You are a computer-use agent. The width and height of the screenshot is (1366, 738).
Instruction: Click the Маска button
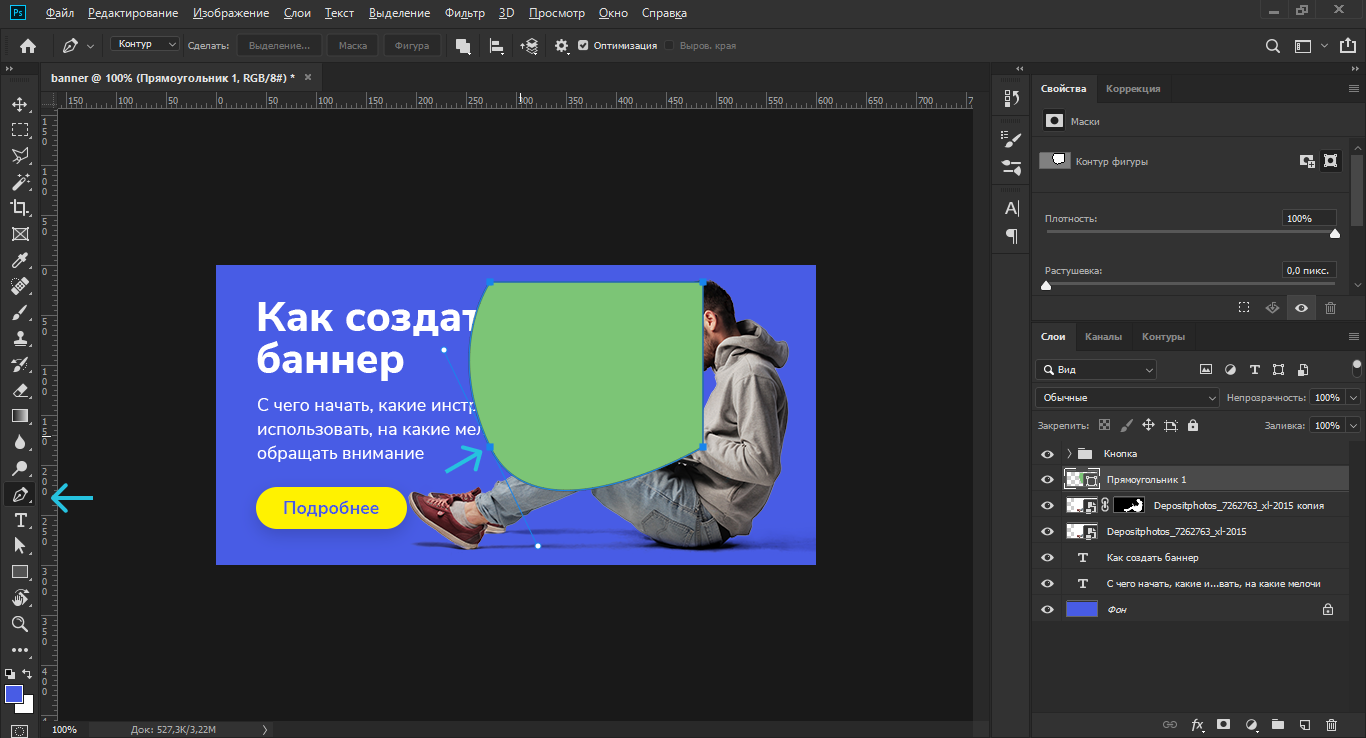[x=352, y=46]
